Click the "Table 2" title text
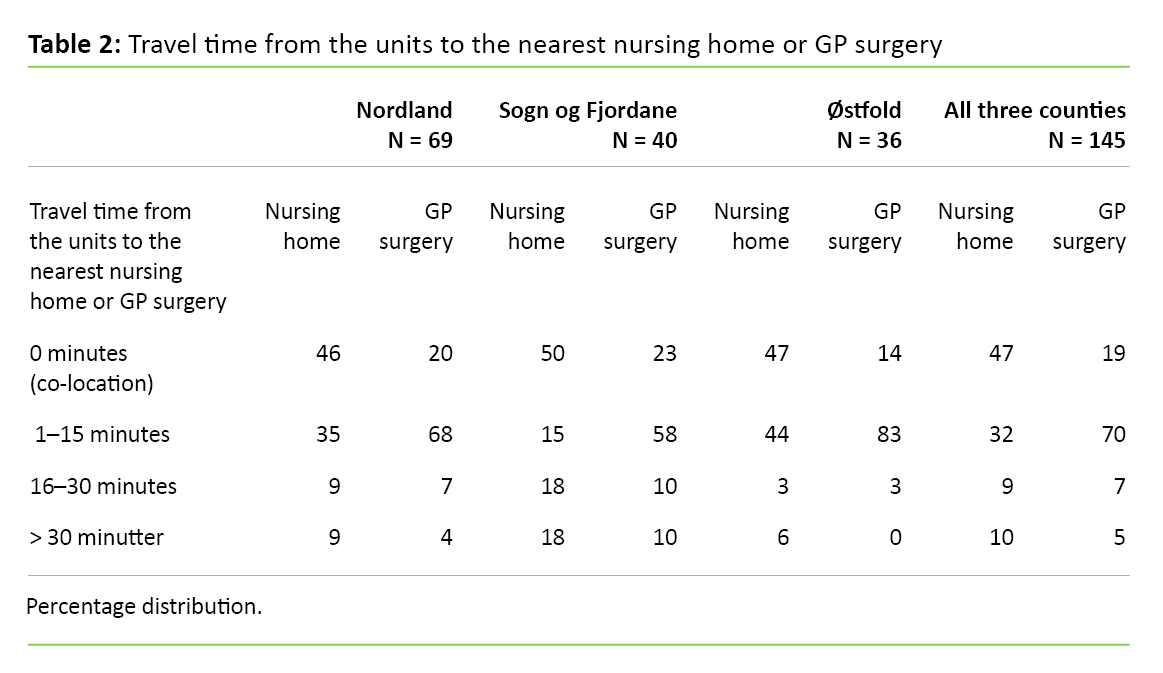 pyautogui.click(x=485, y=45)
